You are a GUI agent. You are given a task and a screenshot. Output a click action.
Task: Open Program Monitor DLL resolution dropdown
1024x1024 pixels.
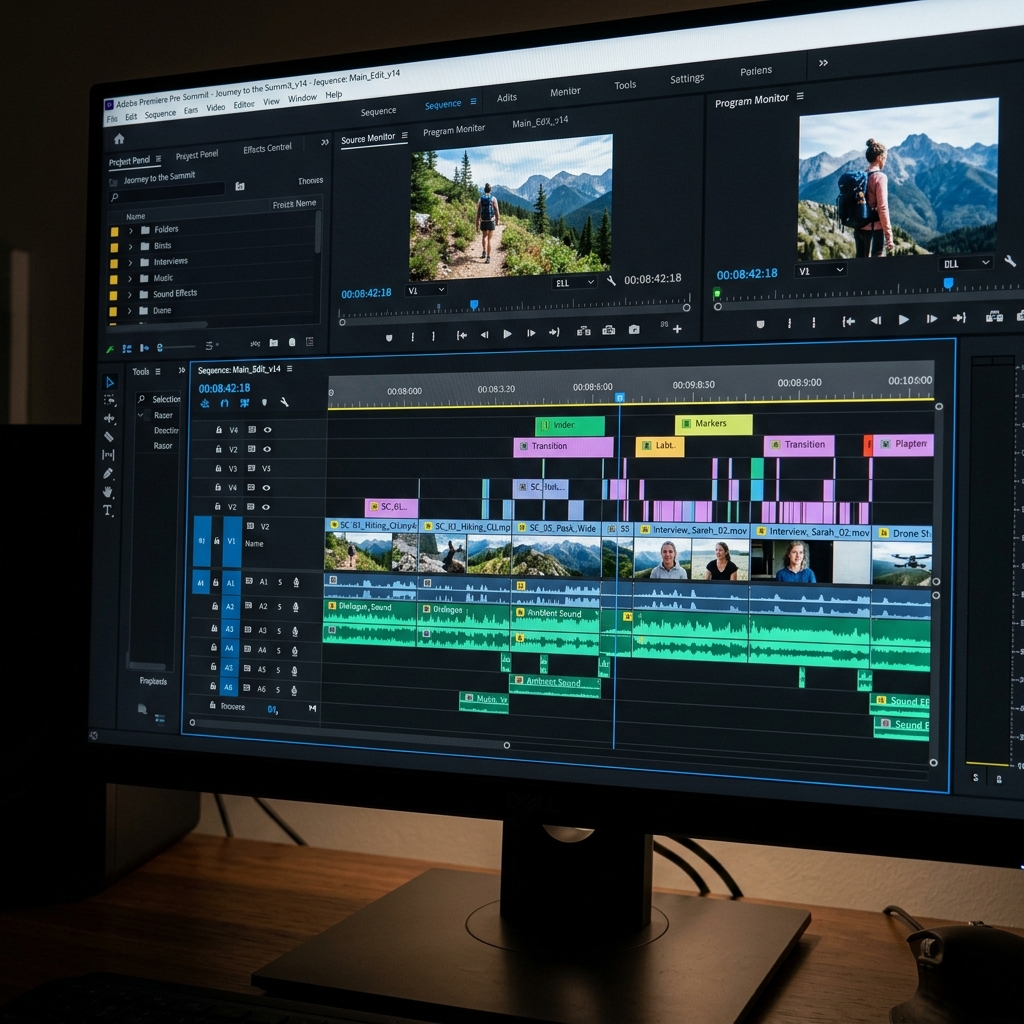coord(966,263)
